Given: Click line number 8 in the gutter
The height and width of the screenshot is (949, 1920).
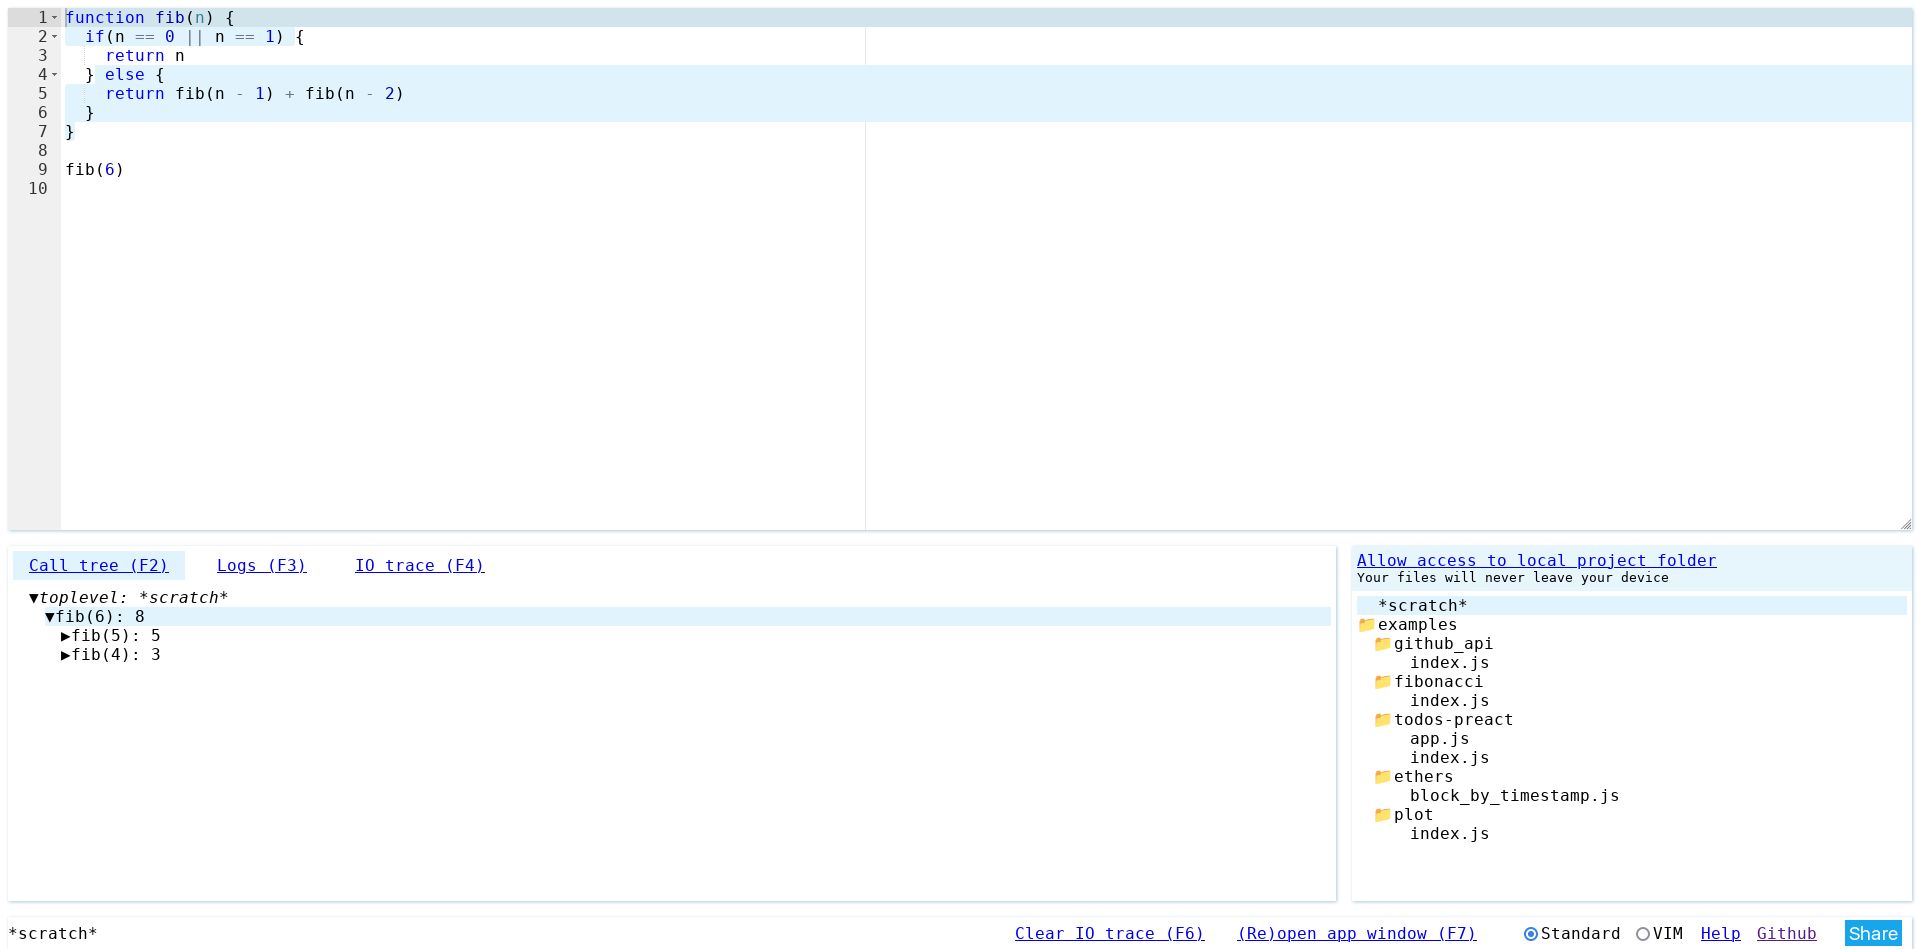Looking at the screenshot, I should click(43, 151).
